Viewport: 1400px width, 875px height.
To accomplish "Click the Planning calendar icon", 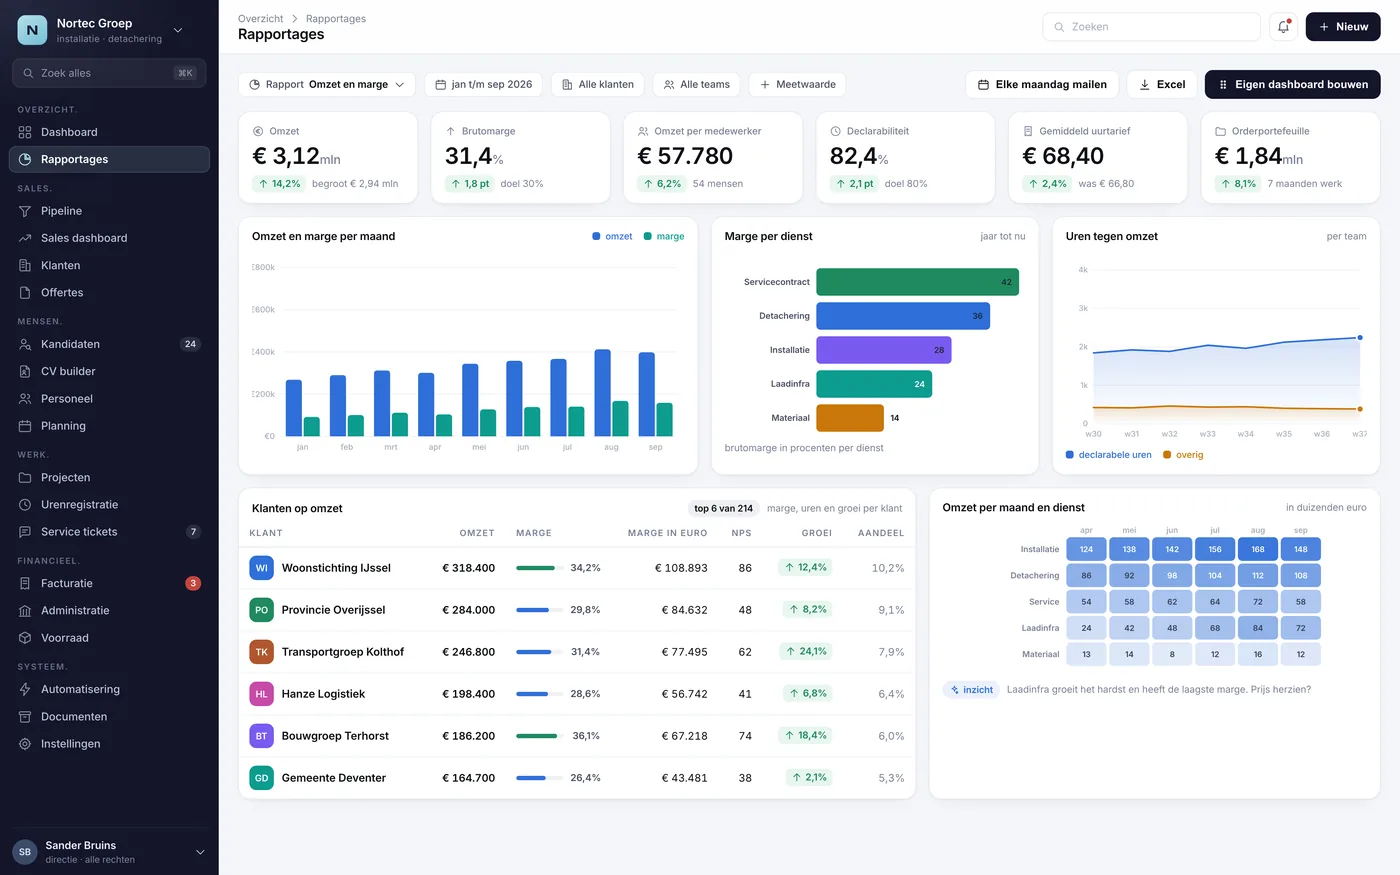I will coord(25,426).
